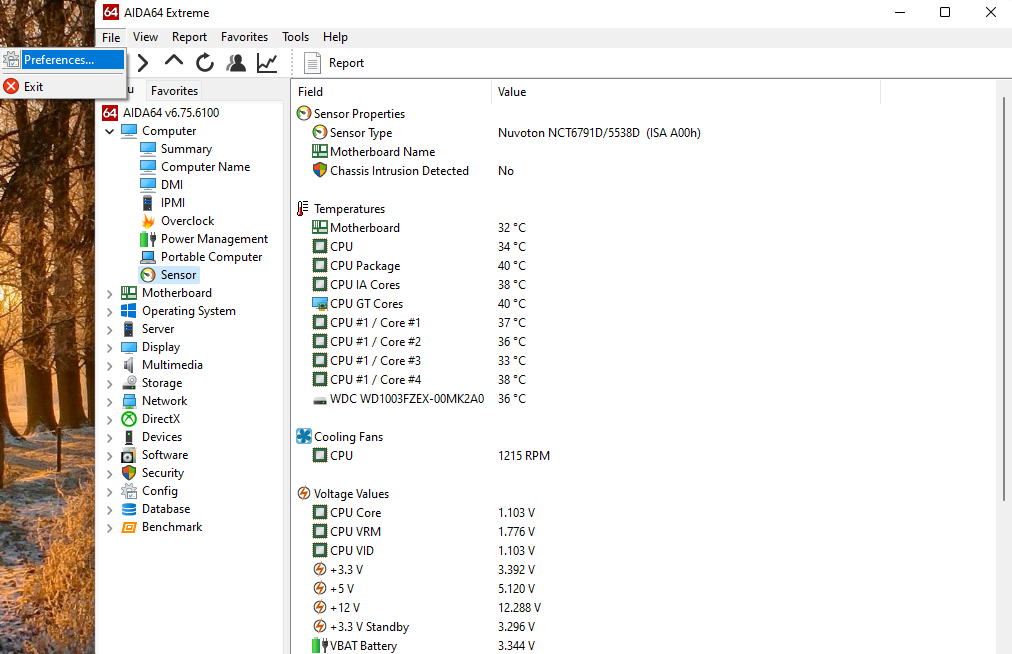Click the Power Management battery icon
Screen dimensions: 1012x654
tap(148, 239)
